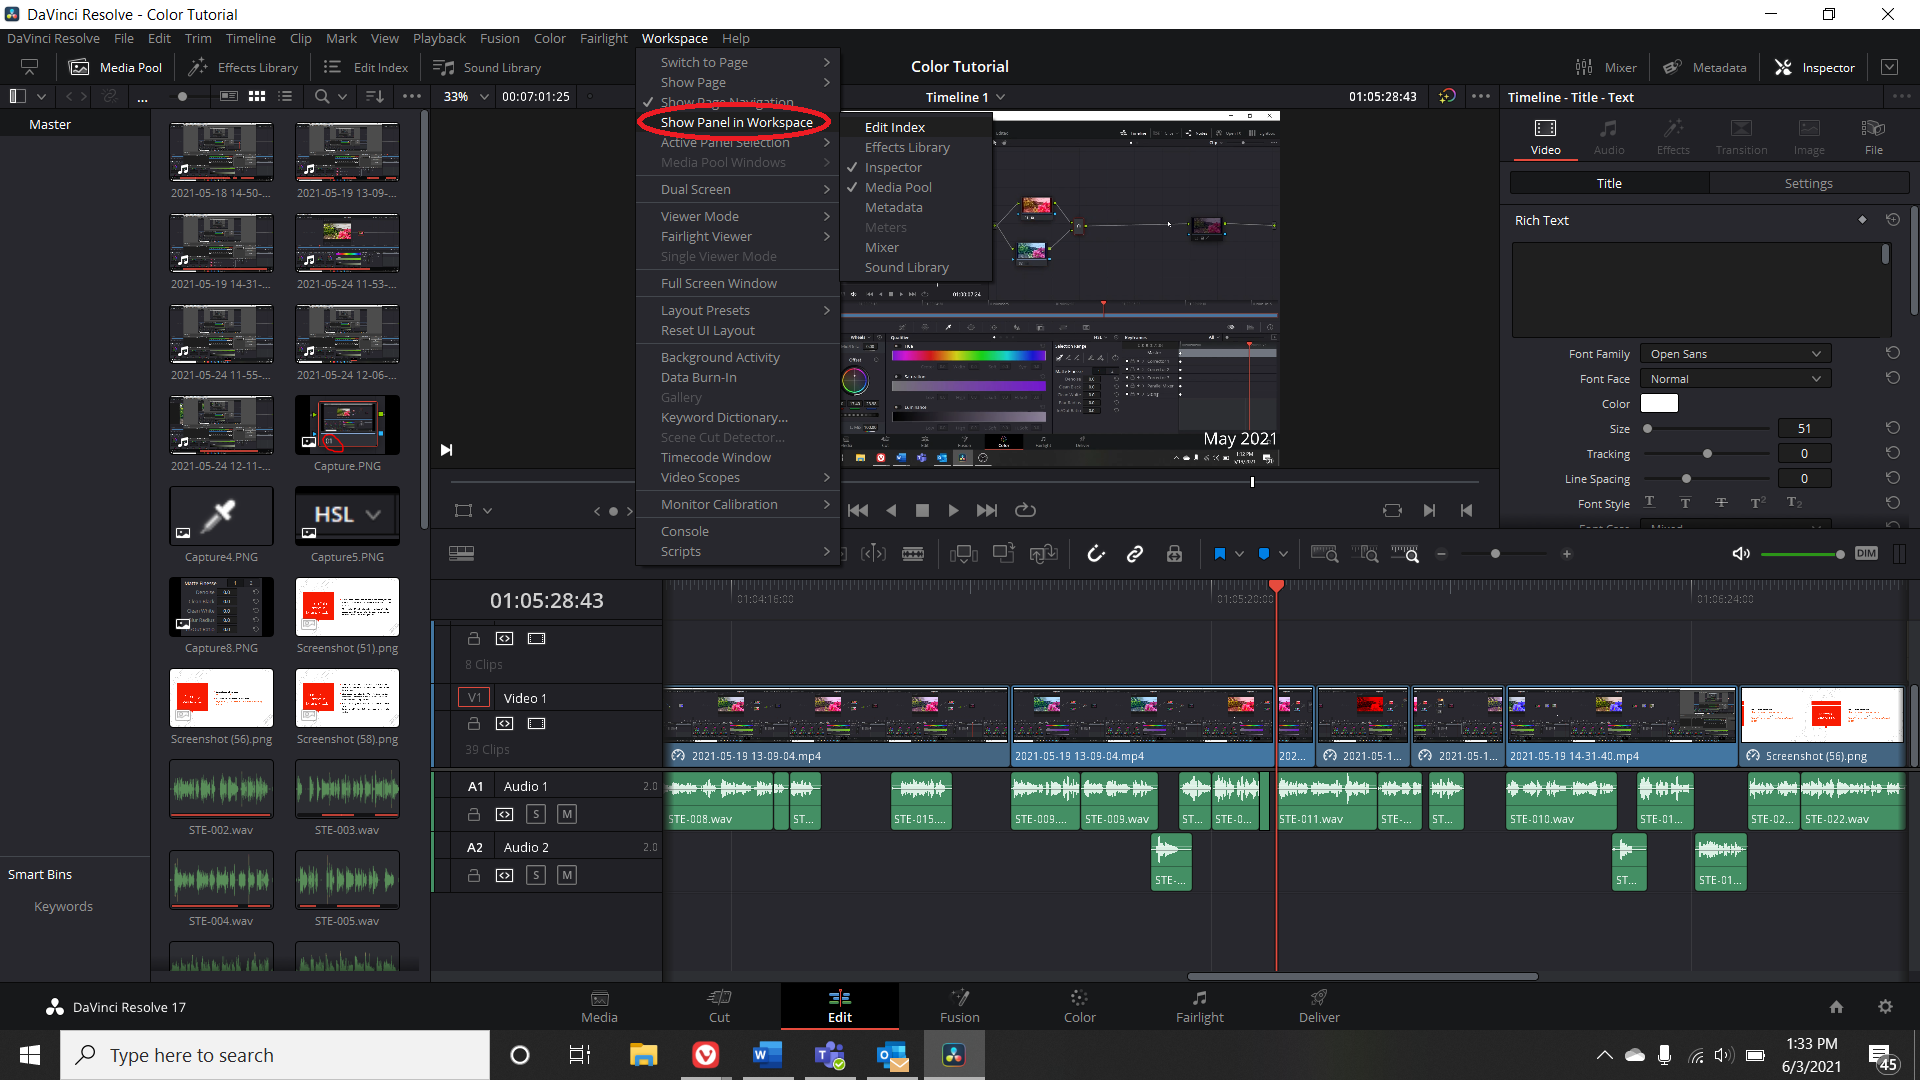Click the Full Screen Window option
This screenshot has width=1920, height=1080.
point(719,282)
